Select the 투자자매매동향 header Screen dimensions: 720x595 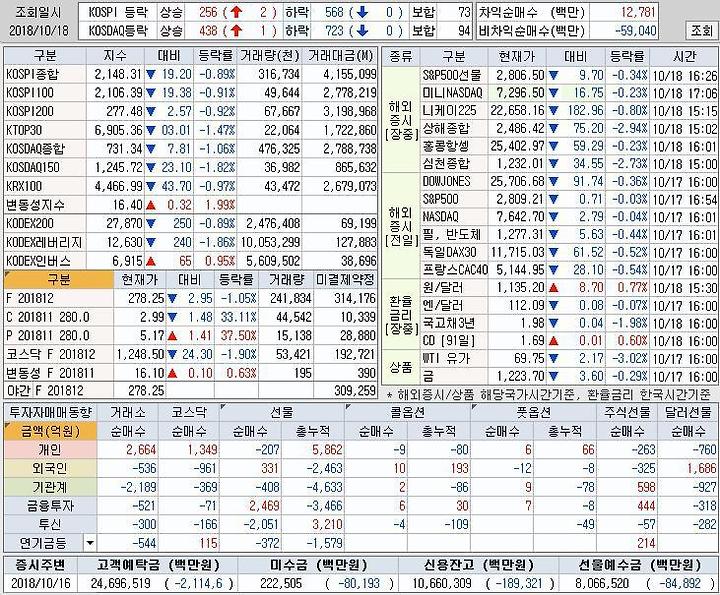pos(50,412)
